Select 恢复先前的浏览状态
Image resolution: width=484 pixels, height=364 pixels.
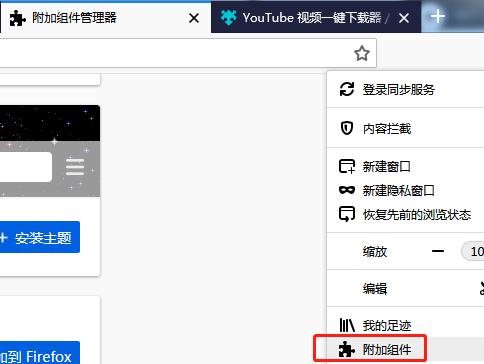tap(406, 214)
